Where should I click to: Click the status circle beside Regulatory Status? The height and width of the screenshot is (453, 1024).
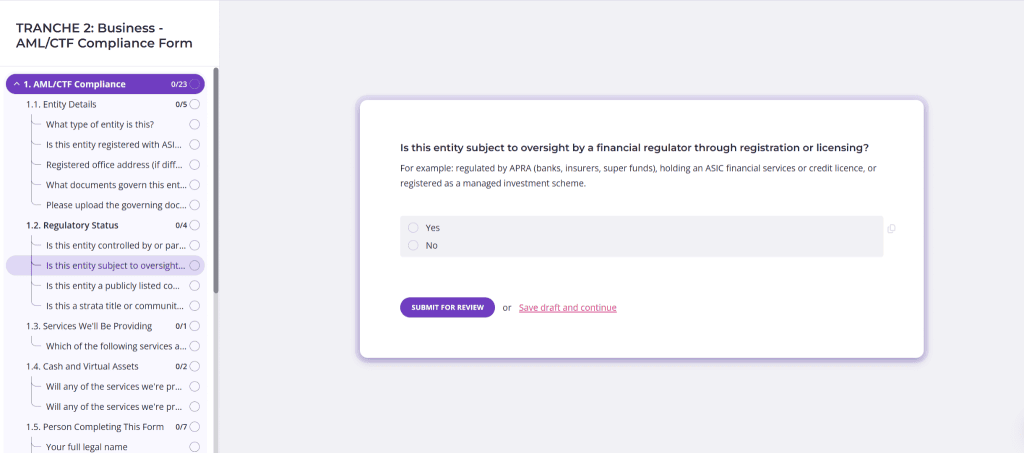195,225
